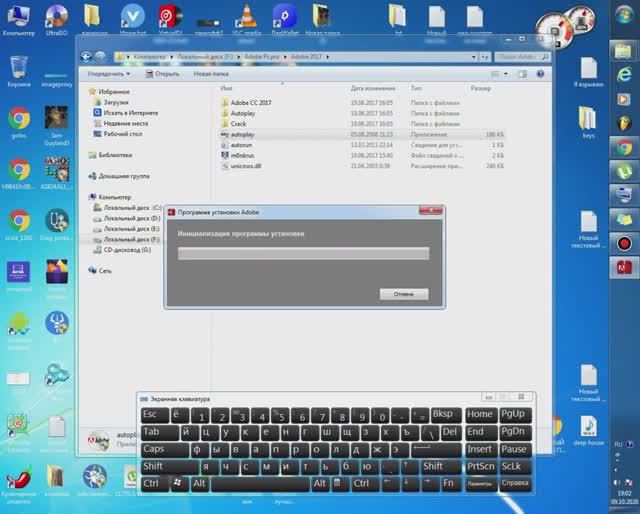Click the red record button taskbar icon
This screenshot has width=640, height=514.
click(x=624, y=243)
